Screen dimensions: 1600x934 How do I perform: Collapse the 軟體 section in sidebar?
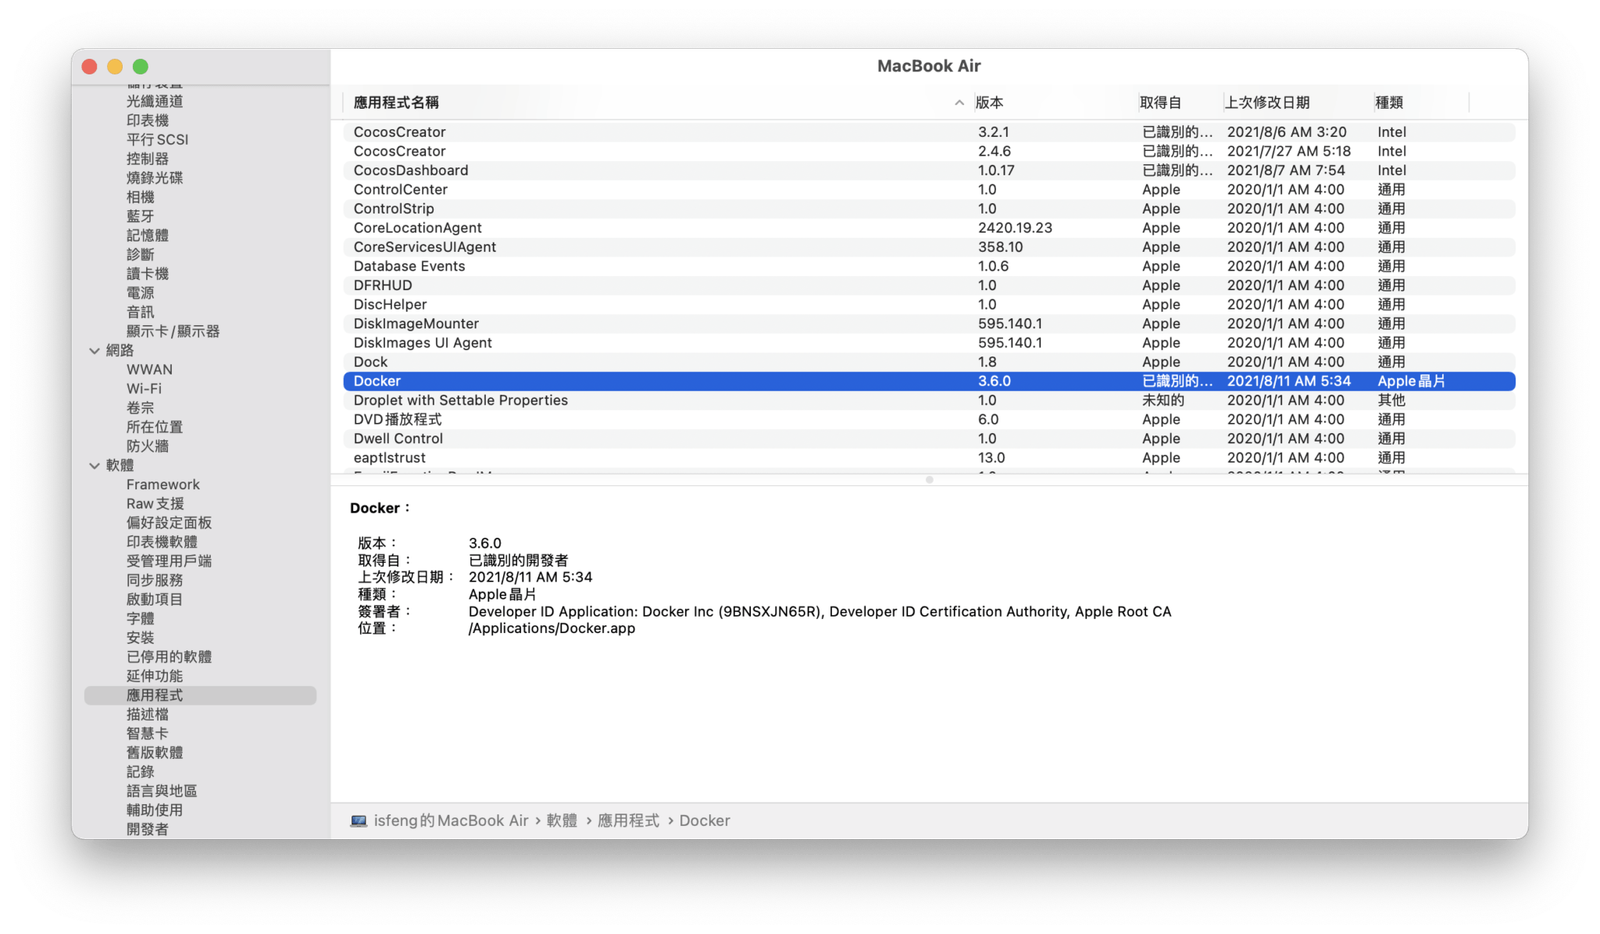pyautogui.click(x=95, y=466)
